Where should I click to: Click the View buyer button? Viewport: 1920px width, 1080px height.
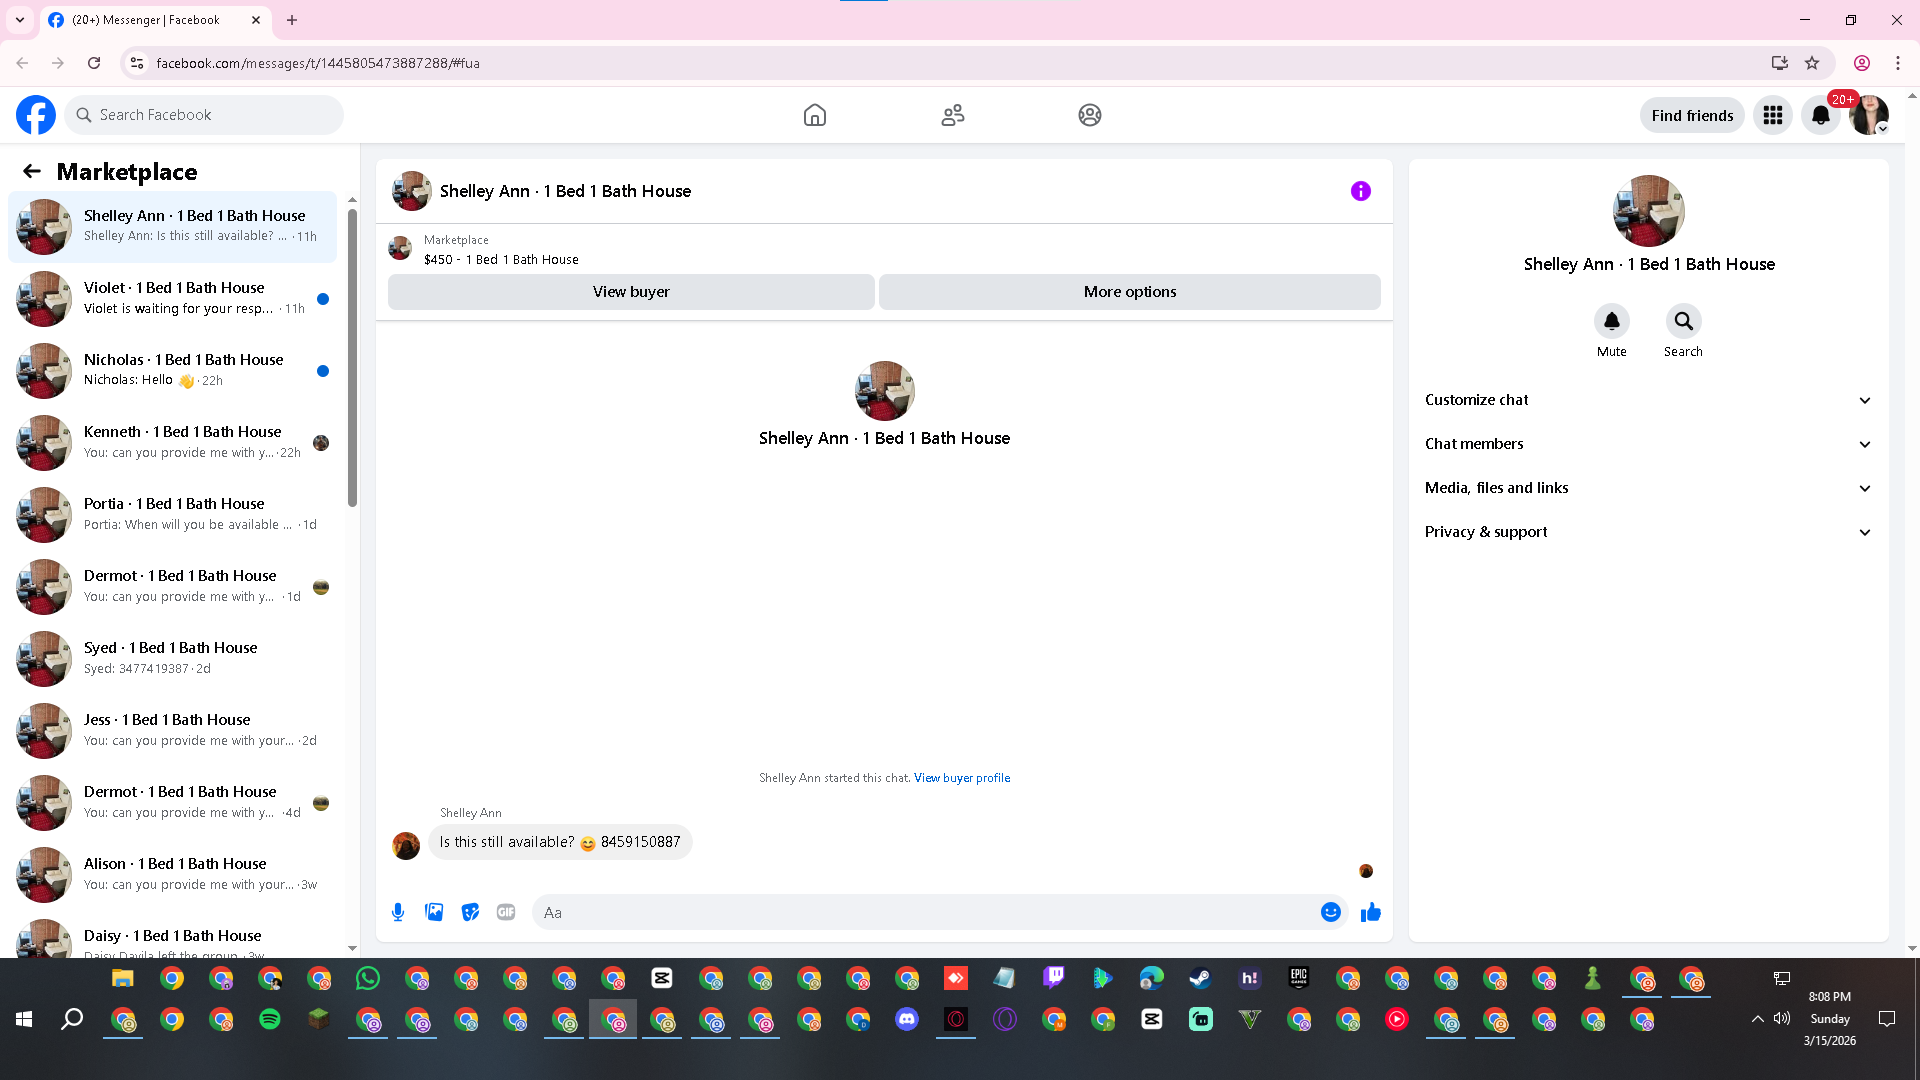pos(631,292)
